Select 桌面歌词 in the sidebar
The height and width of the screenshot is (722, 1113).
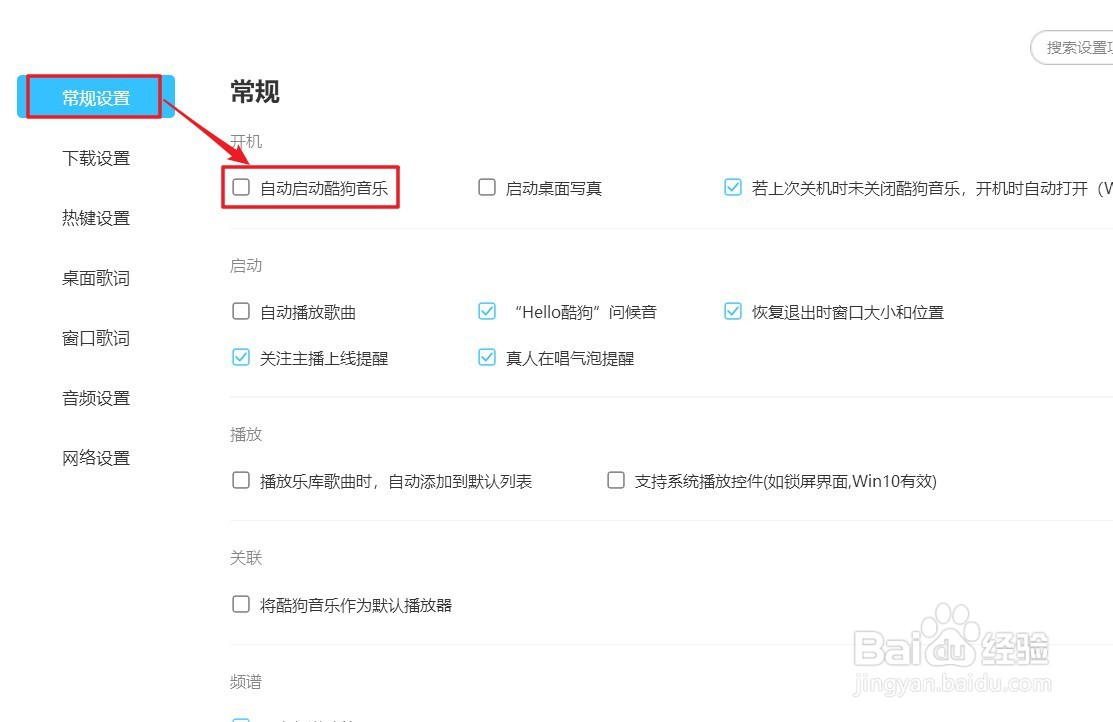click(96, 278)
